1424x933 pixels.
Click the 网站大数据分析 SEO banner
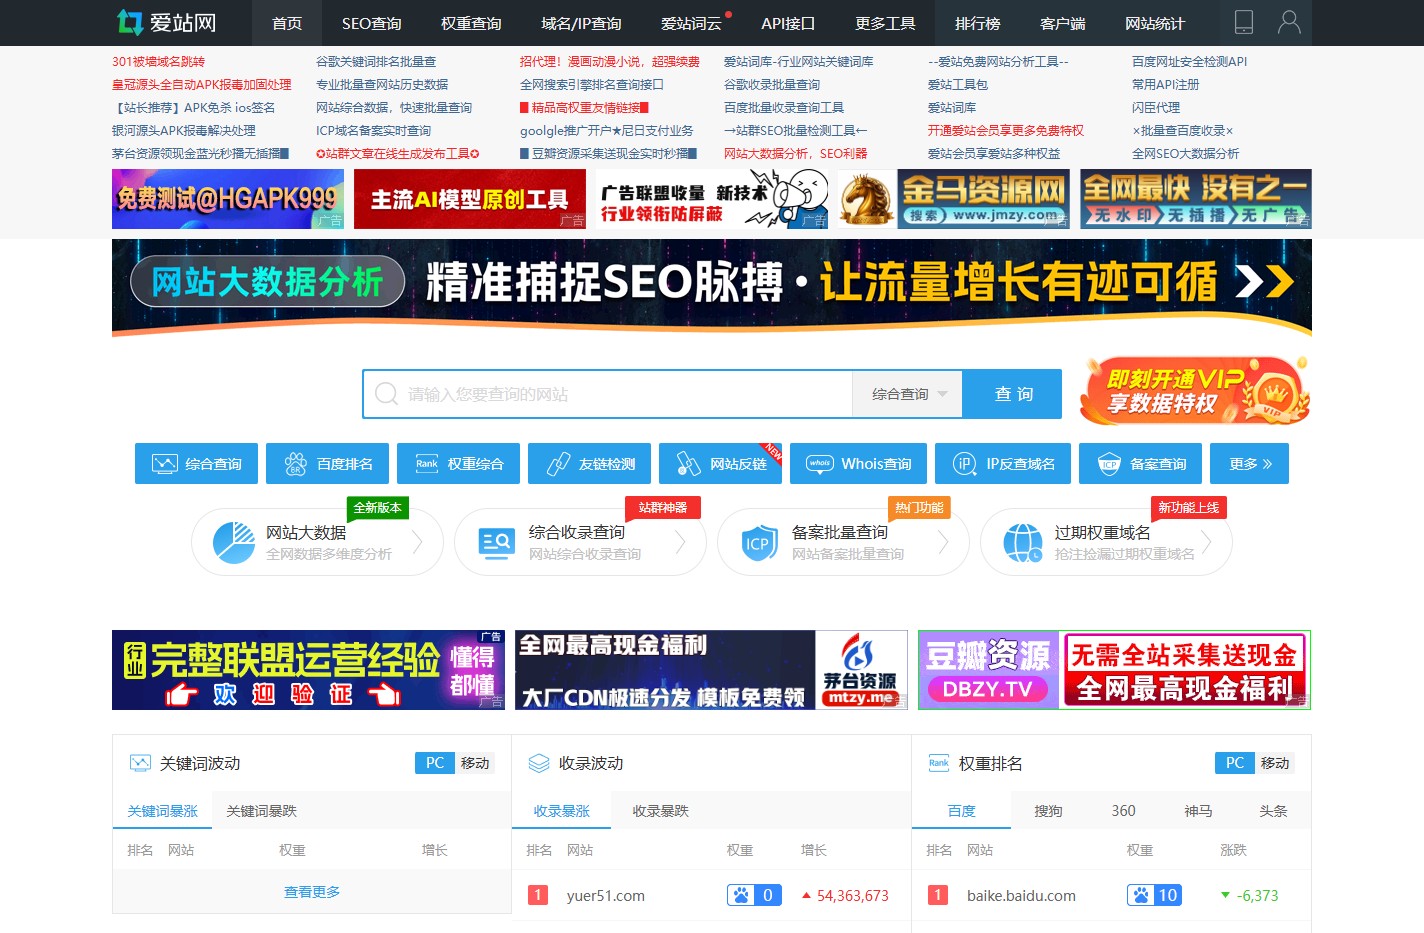[x=712, y=288]
